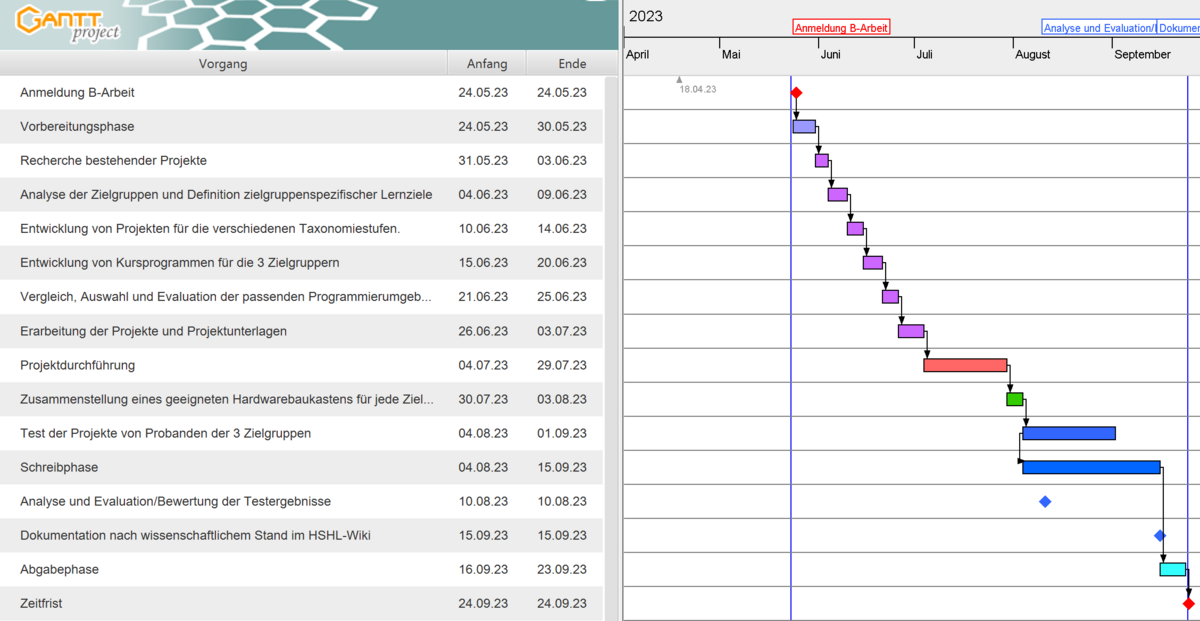Click the blue Analyse und Evaluation milestone diamond
The image size is (1200, 621).
click(x=1045, y=501)
